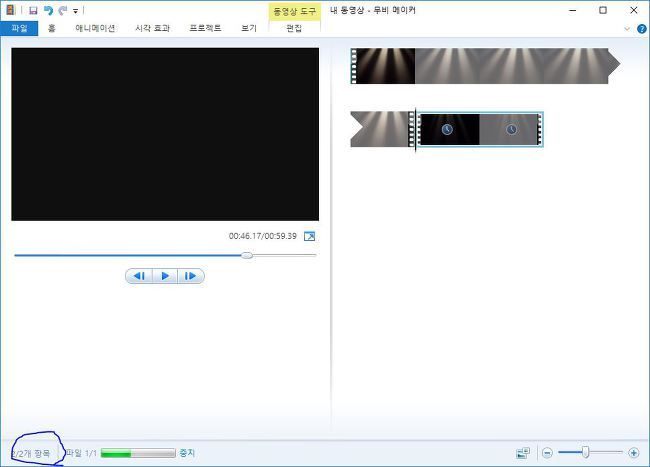Save the project with the disk icon

click(x=33, y=10)
